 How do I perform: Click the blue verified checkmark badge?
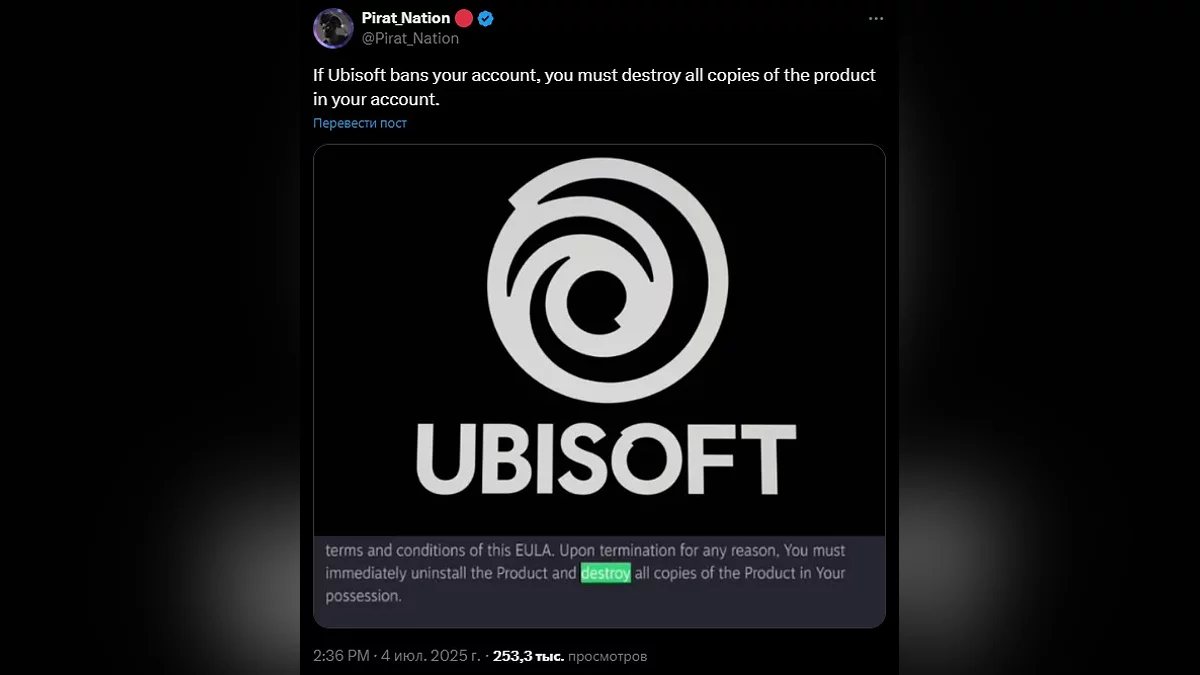coord(486,18)
